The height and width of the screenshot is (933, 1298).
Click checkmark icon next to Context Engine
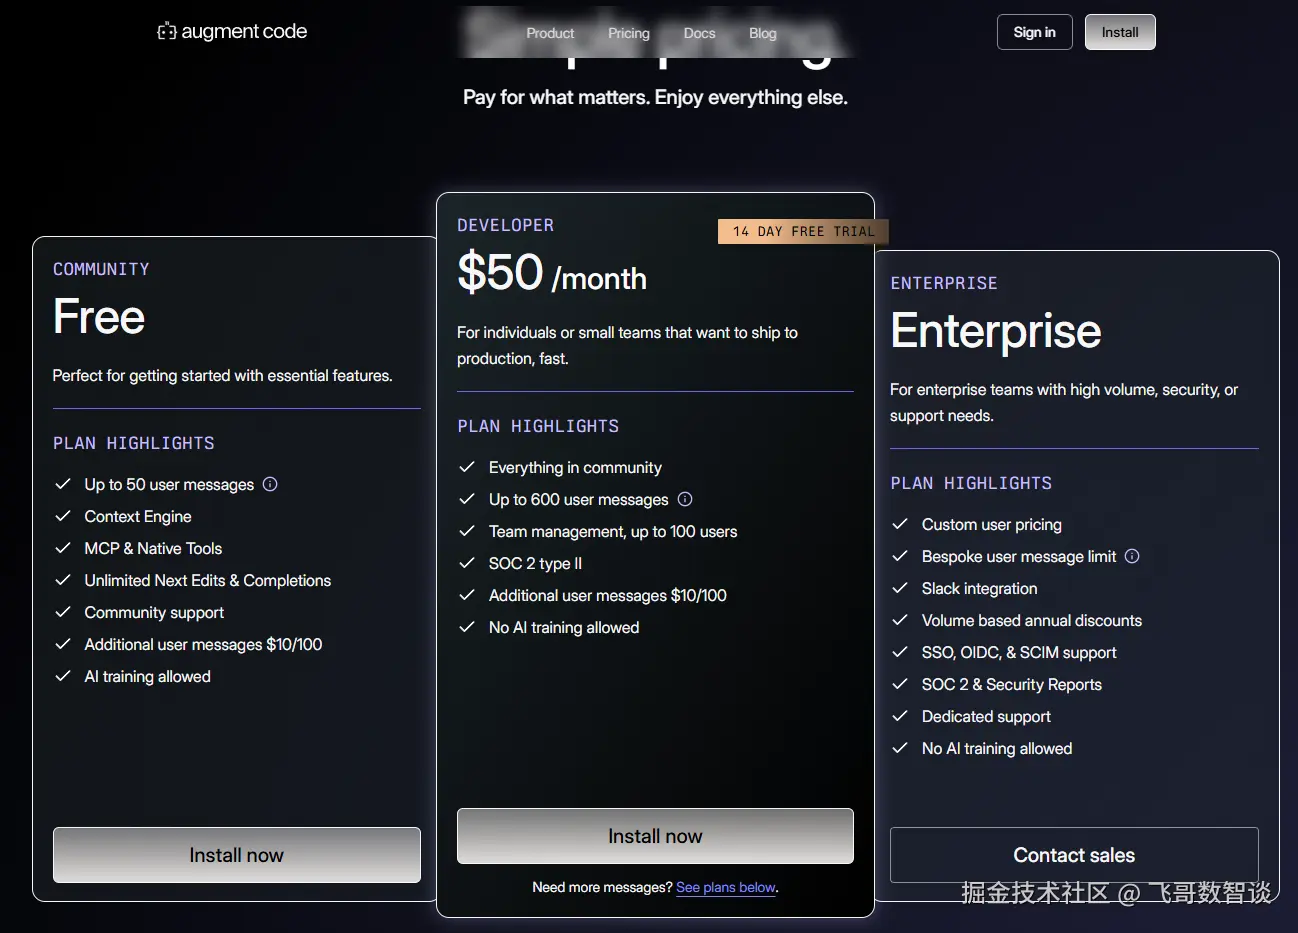pyautogui.click(x=63, y=516)
